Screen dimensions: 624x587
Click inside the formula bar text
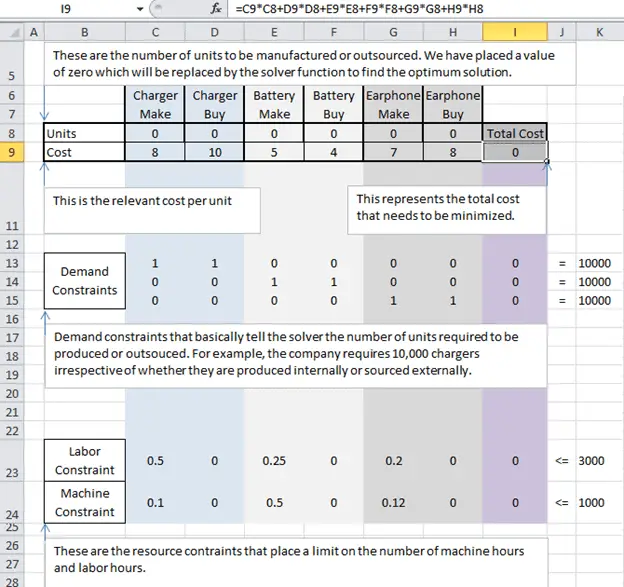click(x=359, y=9)
